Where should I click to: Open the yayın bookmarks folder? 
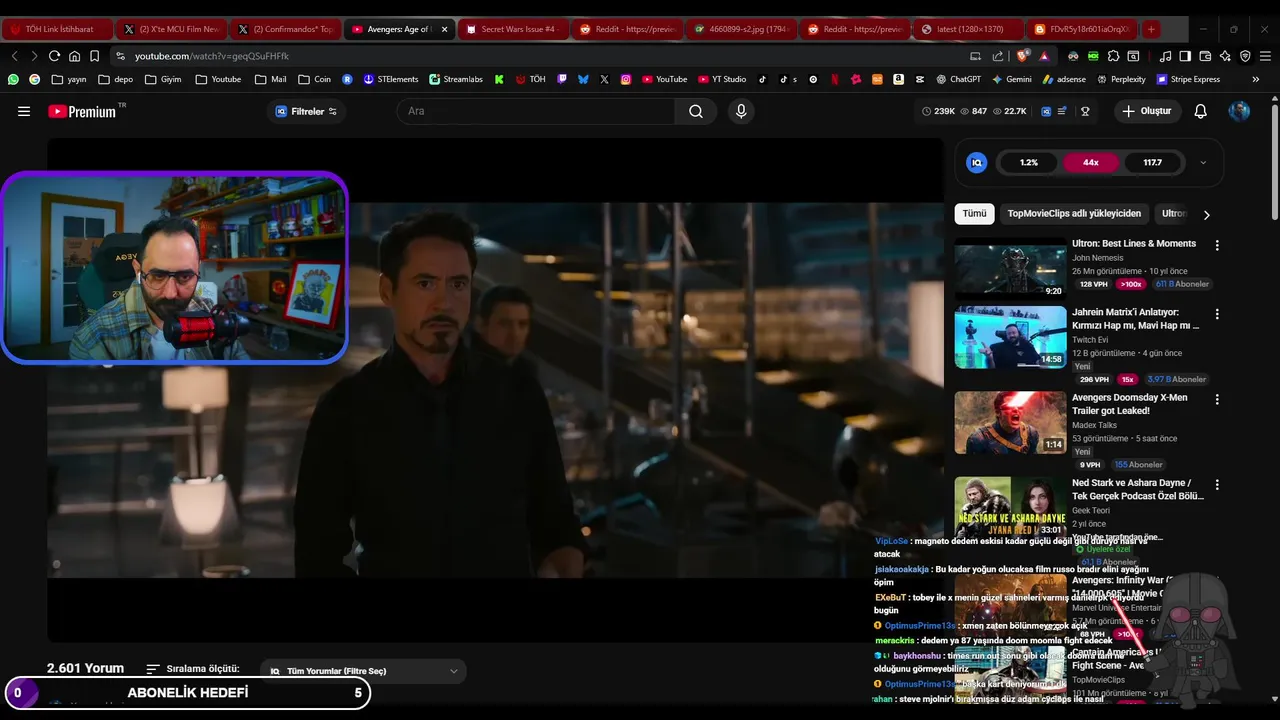pos(68,79)
